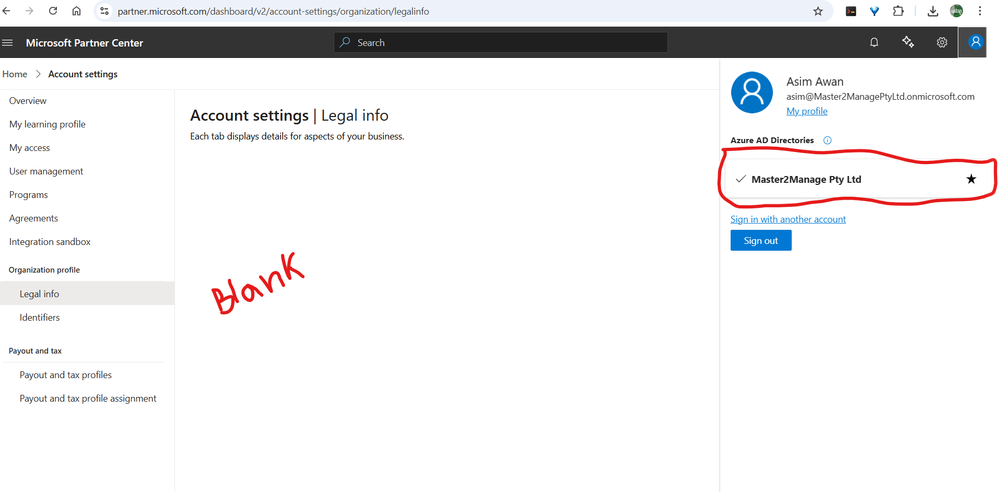998x492 pixels.
Task: Click the blue Y extension icon
Action: [x=875, y=11]
